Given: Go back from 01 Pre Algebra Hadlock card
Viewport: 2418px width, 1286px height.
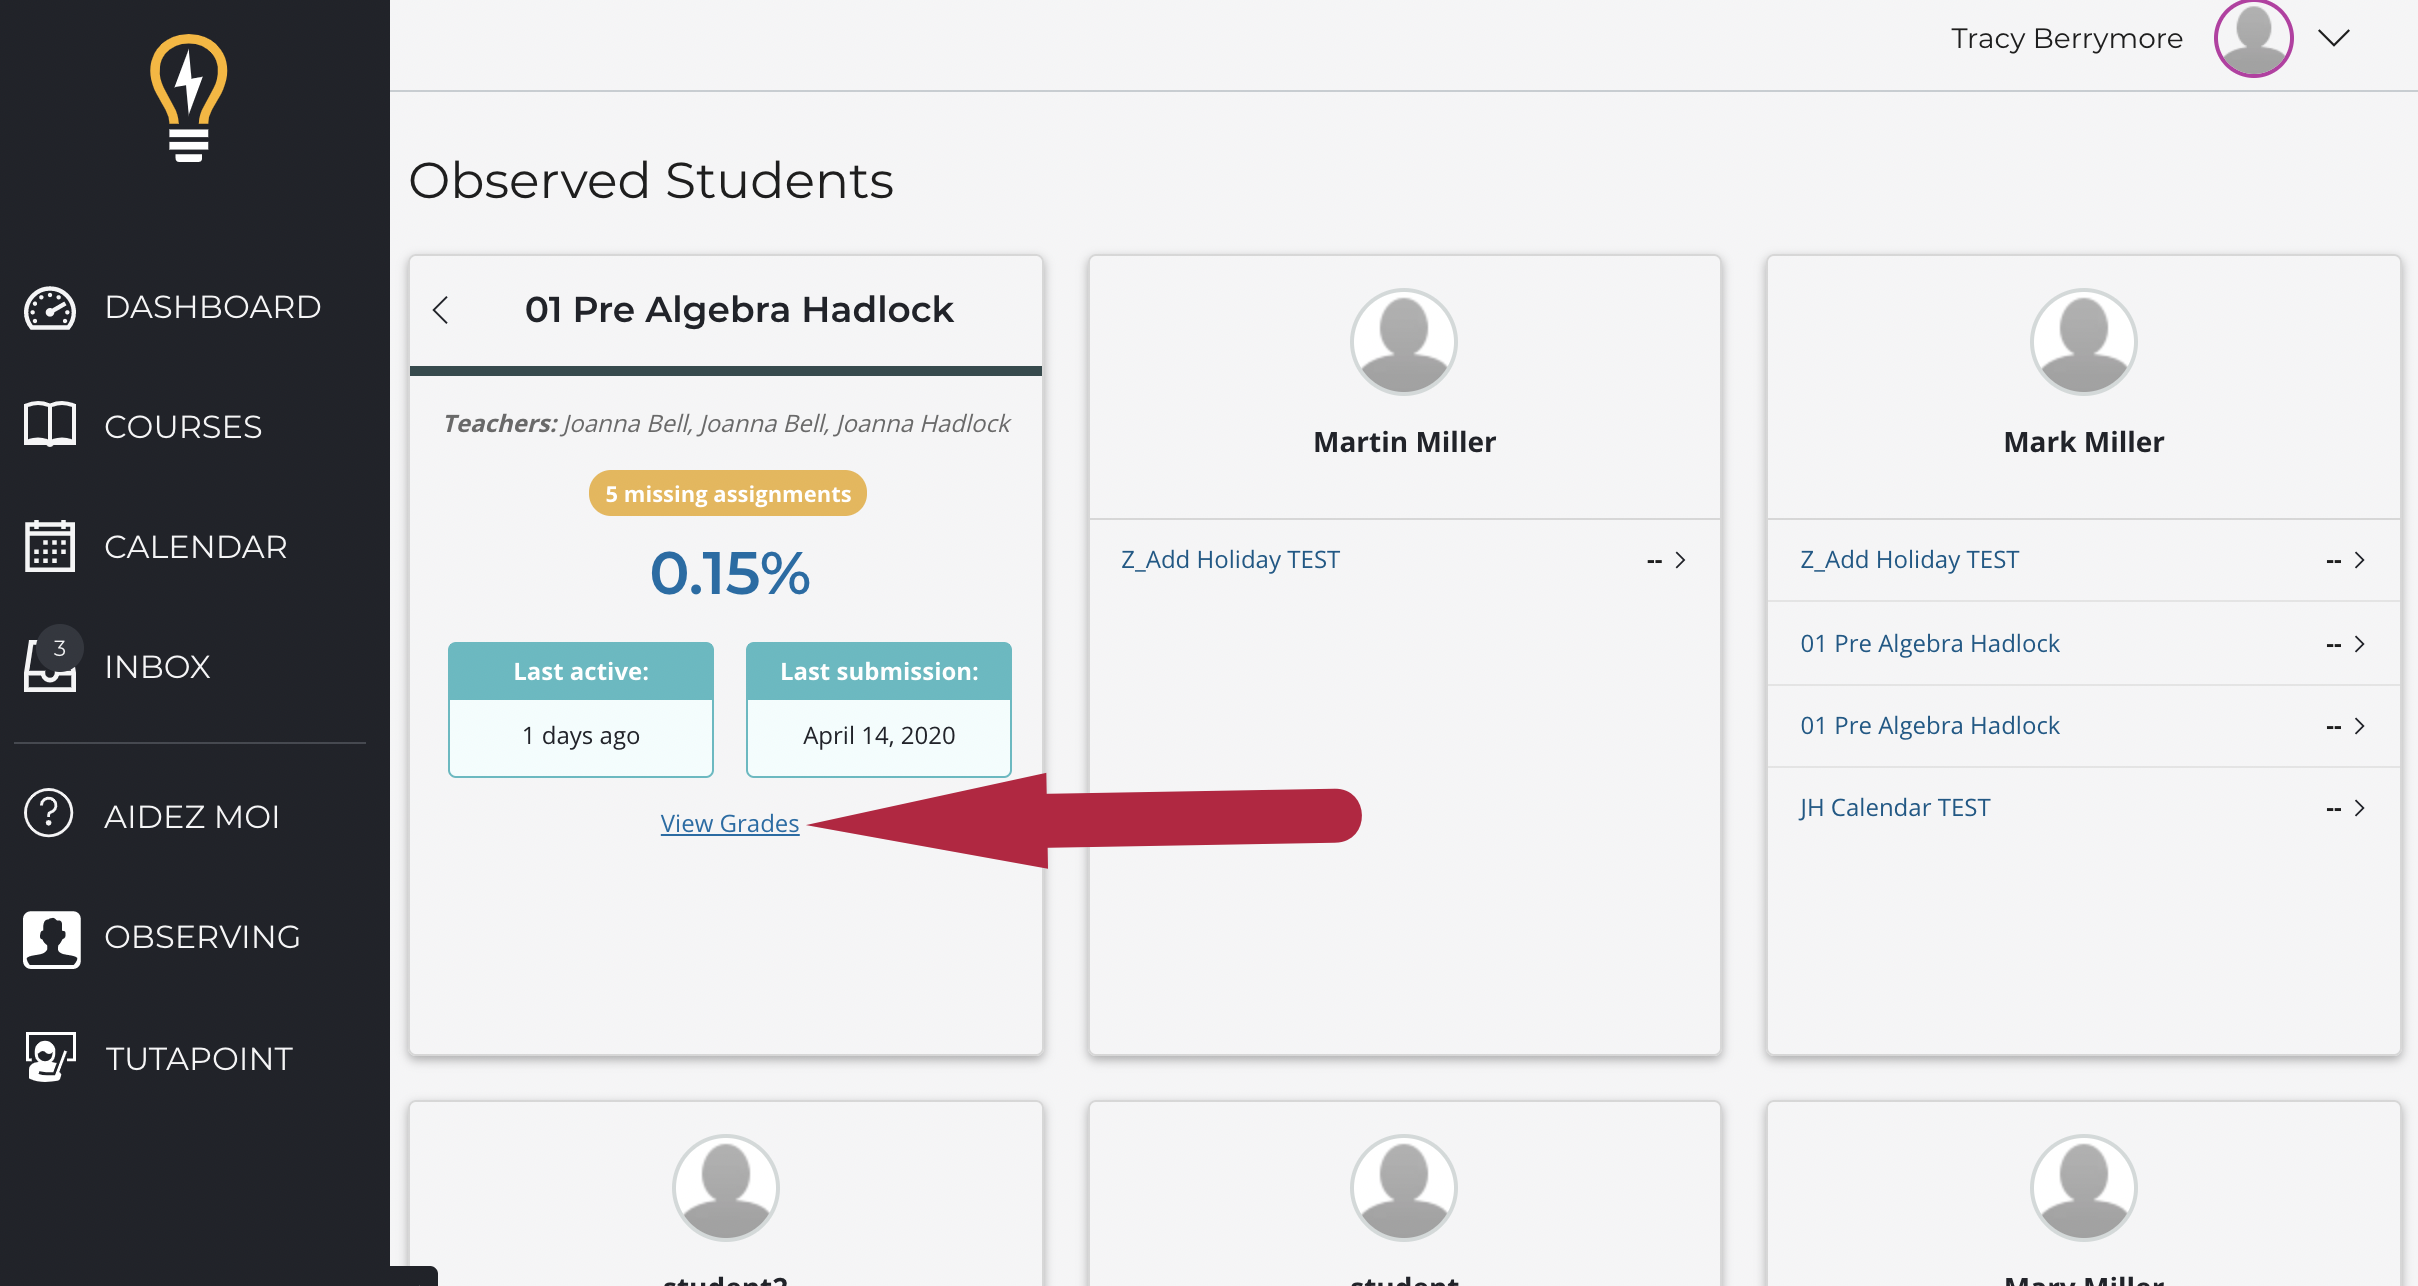Looking at the screenshot, I should pyautogui.click(x=441, y=310).
